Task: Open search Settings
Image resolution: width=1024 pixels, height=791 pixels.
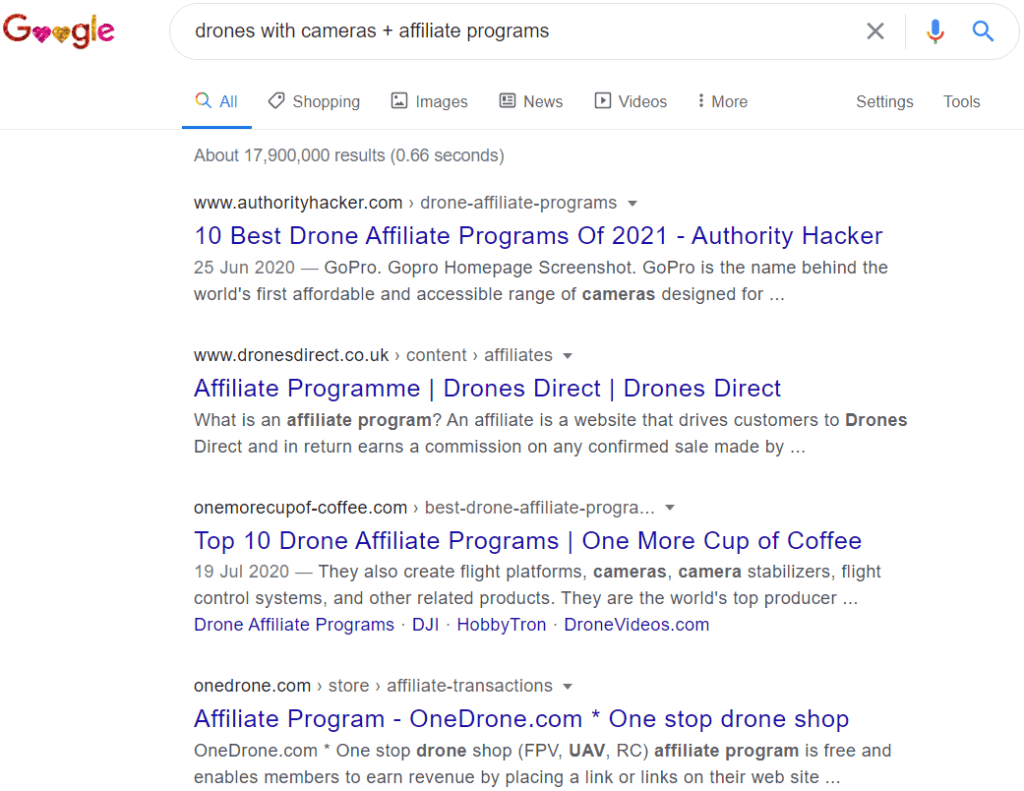Action: 884,102
